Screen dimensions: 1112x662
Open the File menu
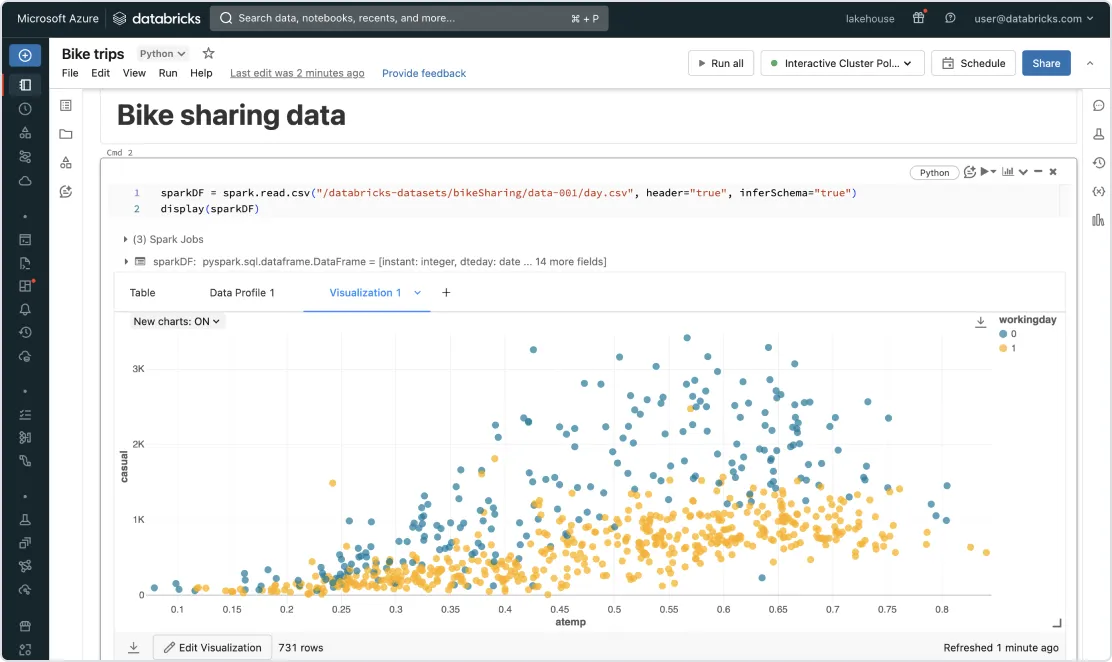tap(69, 73)
